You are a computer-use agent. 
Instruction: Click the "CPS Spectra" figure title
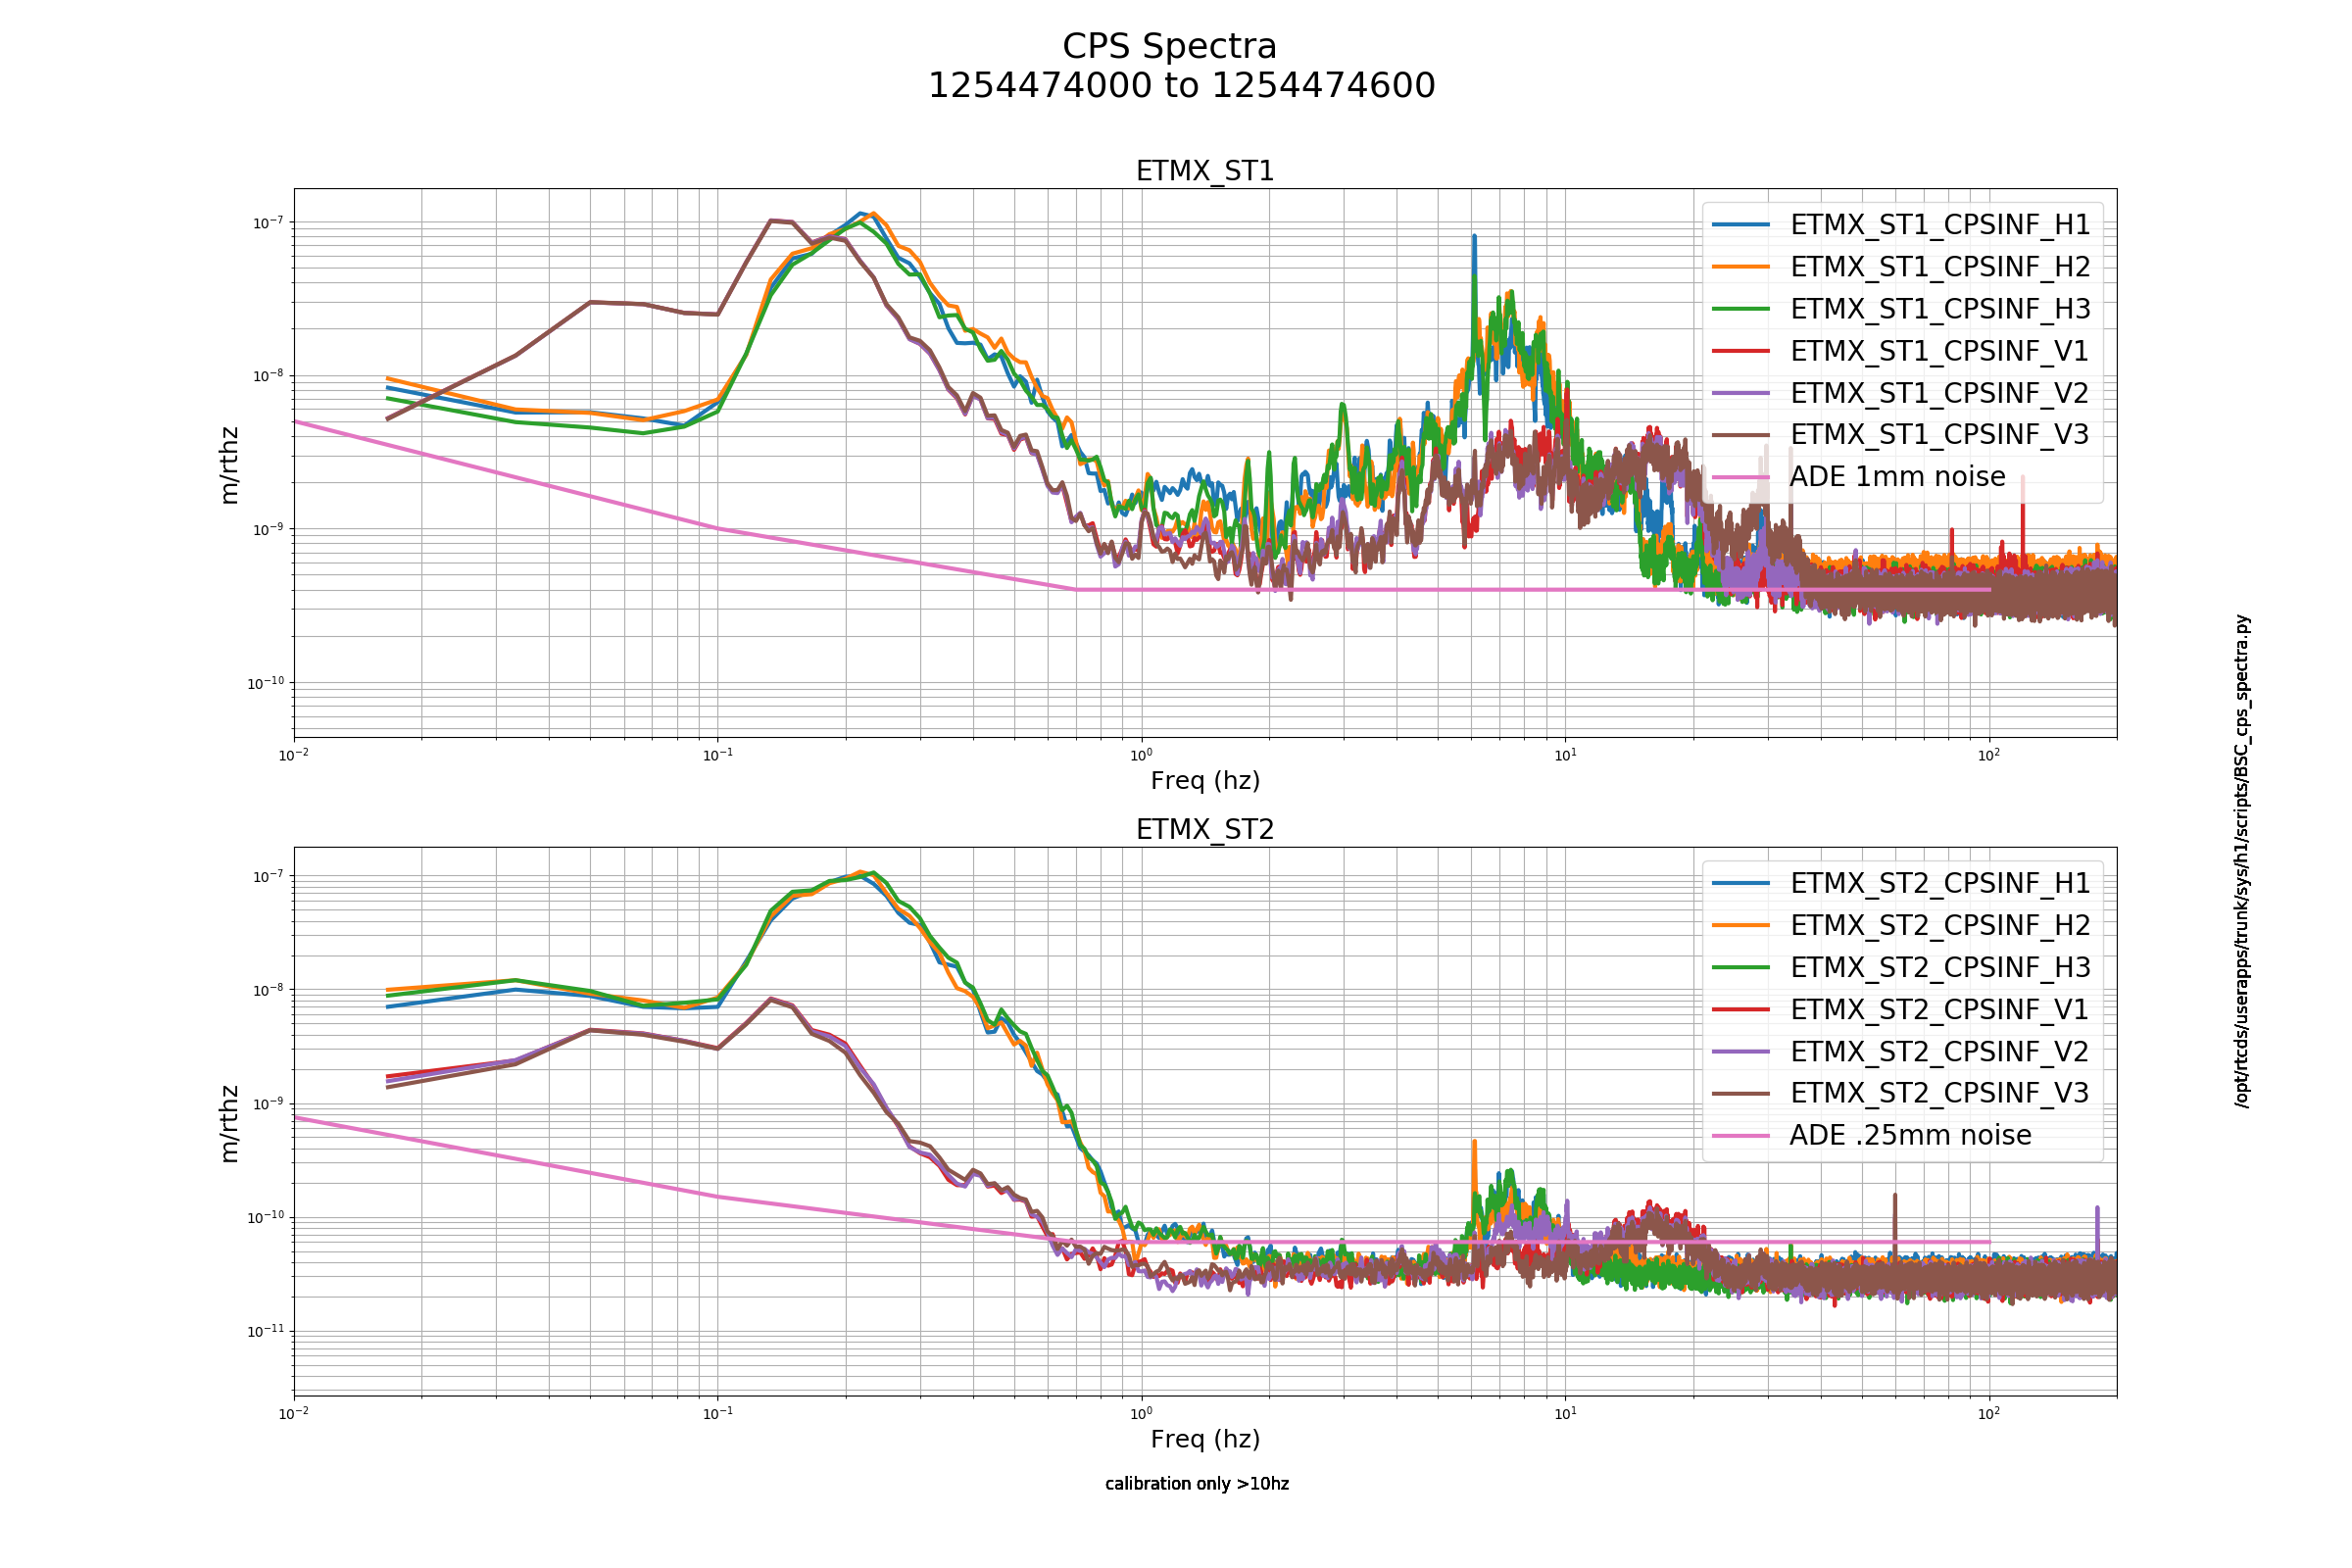[1169, 47]
